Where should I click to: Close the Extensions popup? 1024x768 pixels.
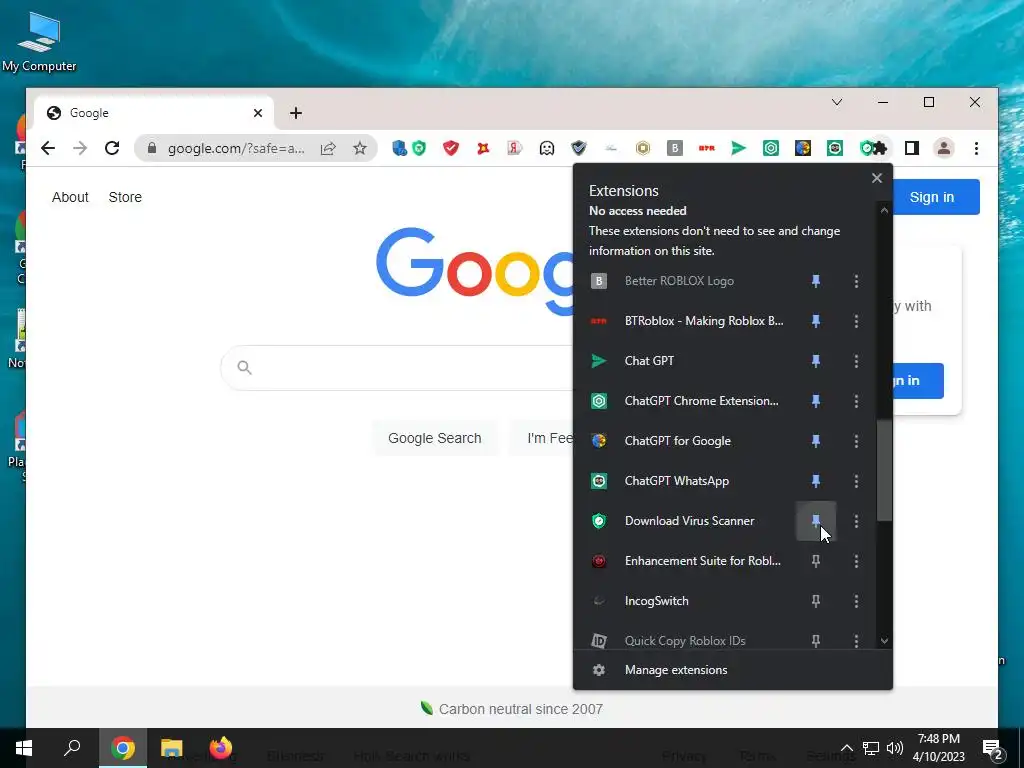point(876,178)
